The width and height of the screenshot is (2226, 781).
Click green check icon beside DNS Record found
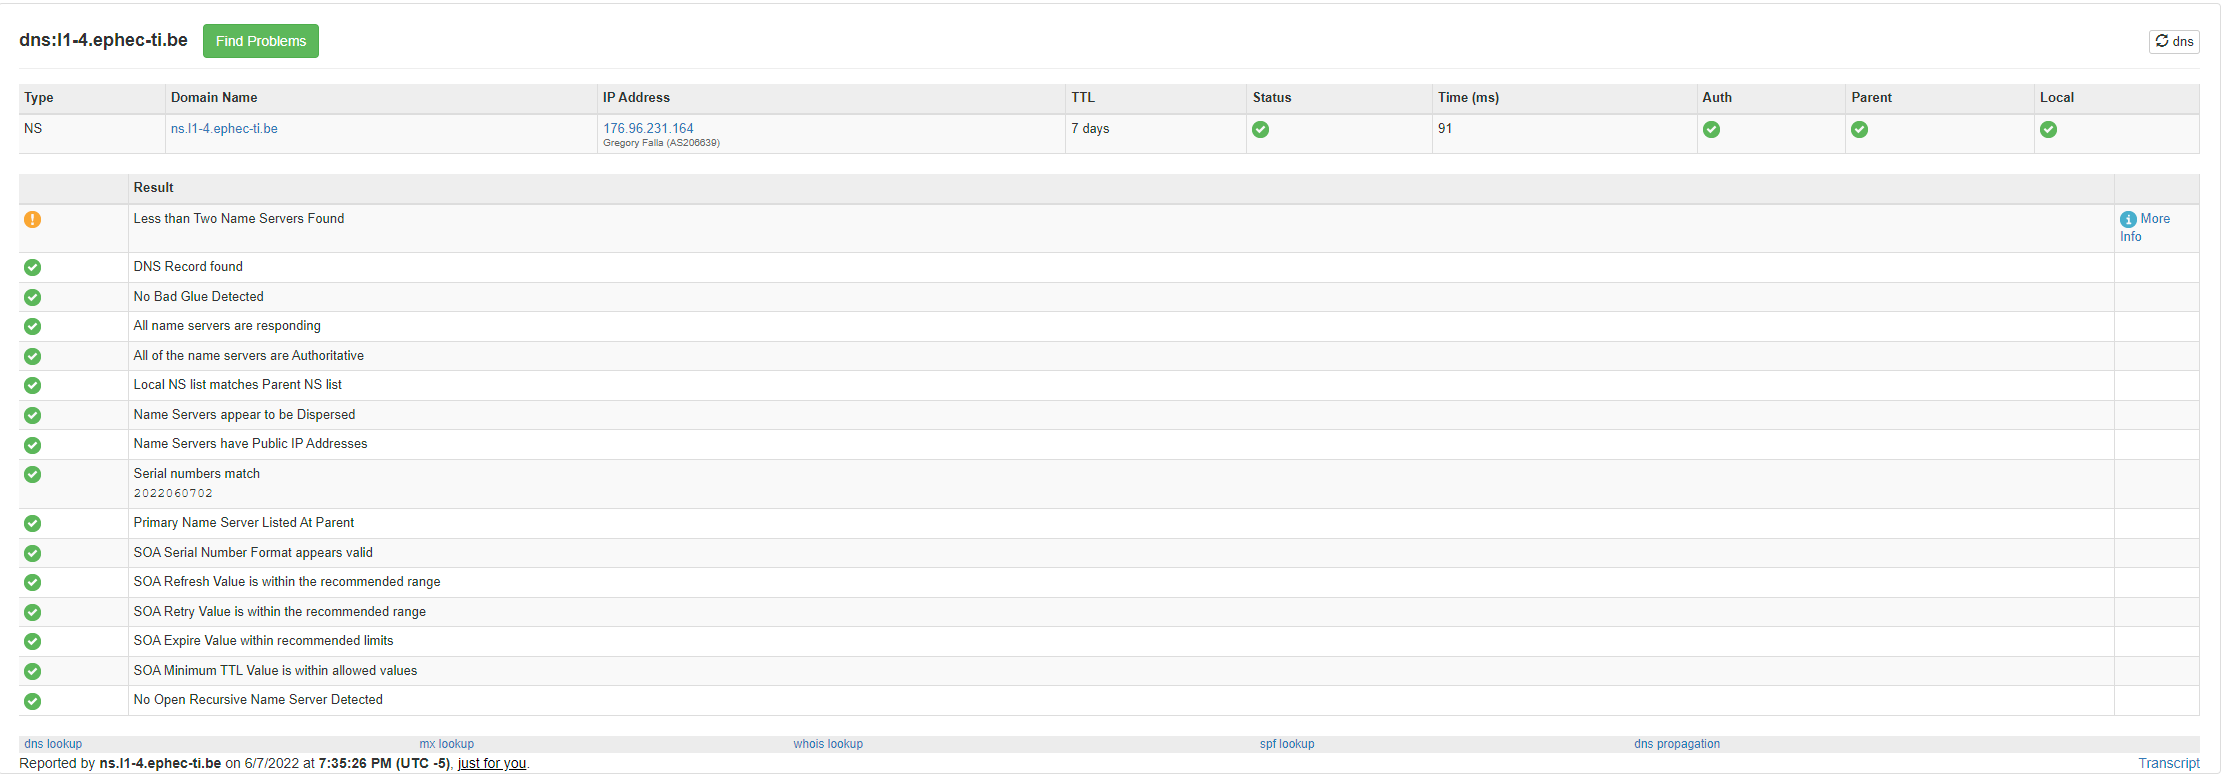tap(33, 267)
